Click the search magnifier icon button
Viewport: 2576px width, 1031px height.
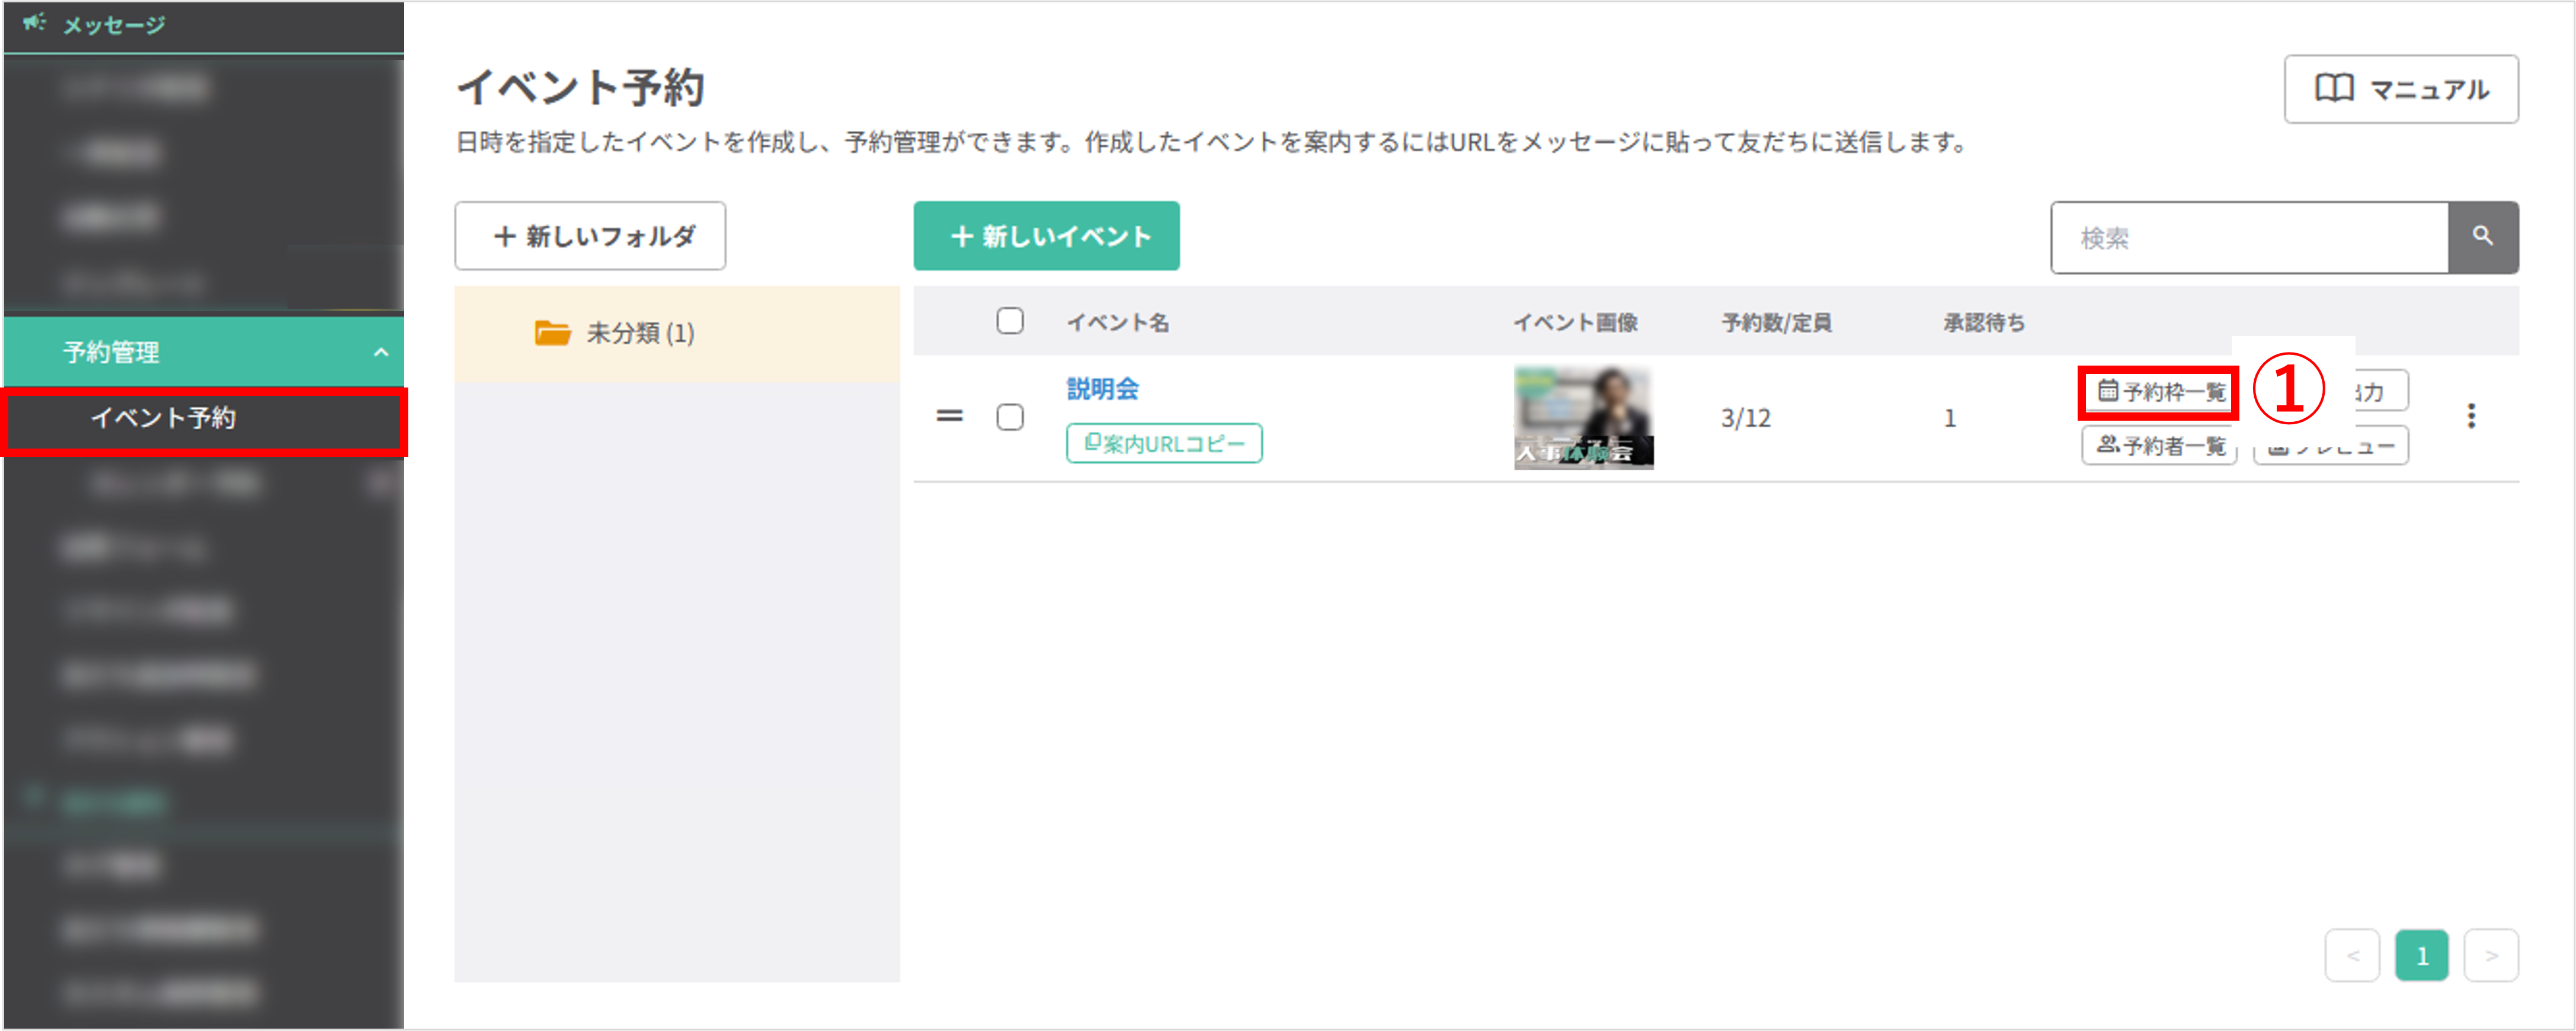pos(2482,237)
